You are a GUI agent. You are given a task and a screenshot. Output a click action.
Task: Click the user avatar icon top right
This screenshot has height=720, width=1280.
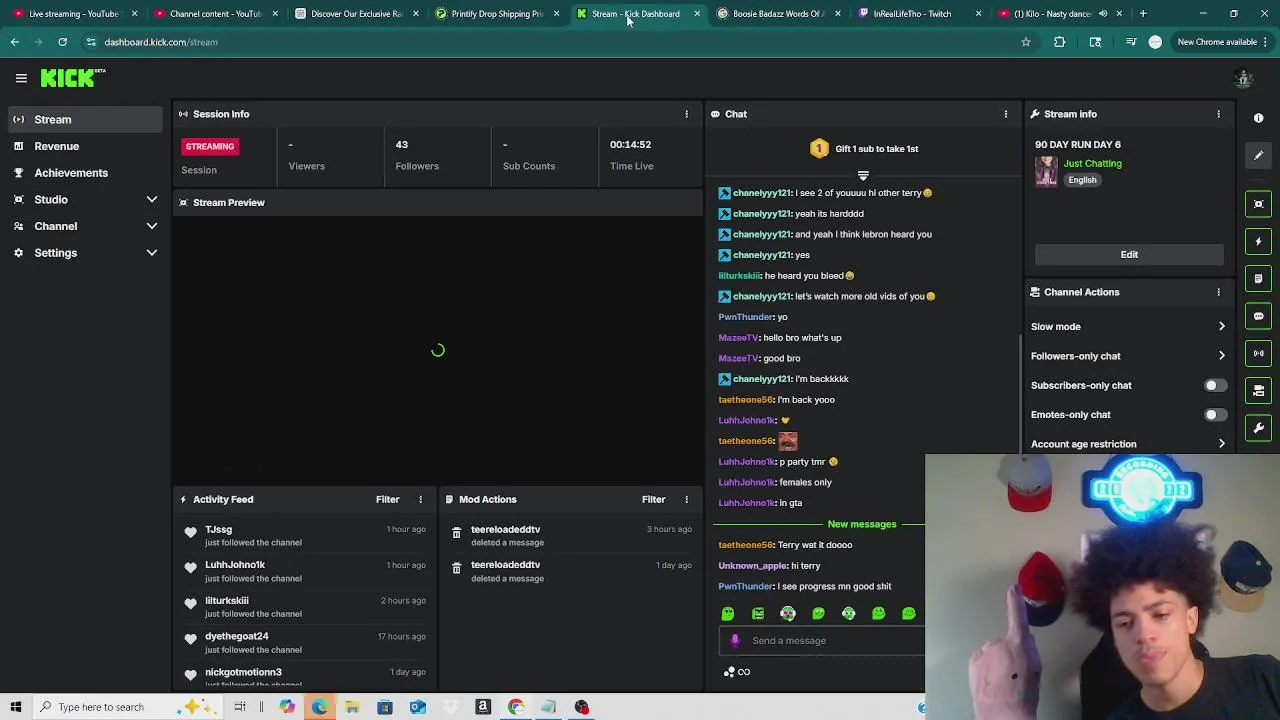tap(1244, 78)
